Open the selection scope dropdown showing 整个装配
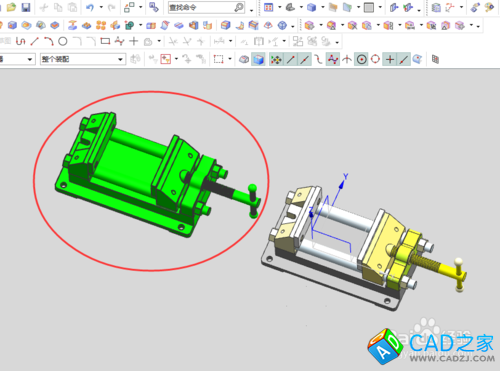This screenshot has height=371, width=500. pyautogui.click(x=83, y=59)
